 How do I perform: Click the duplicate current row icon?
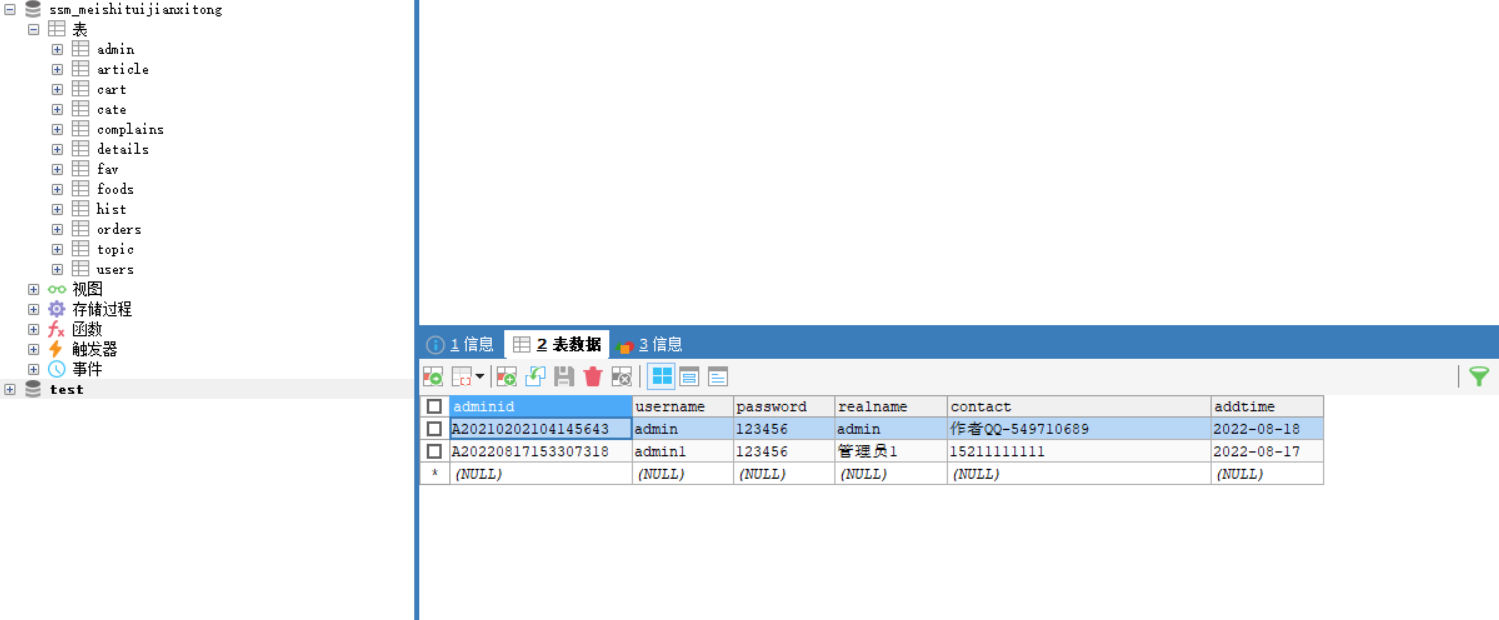(535, 376)
